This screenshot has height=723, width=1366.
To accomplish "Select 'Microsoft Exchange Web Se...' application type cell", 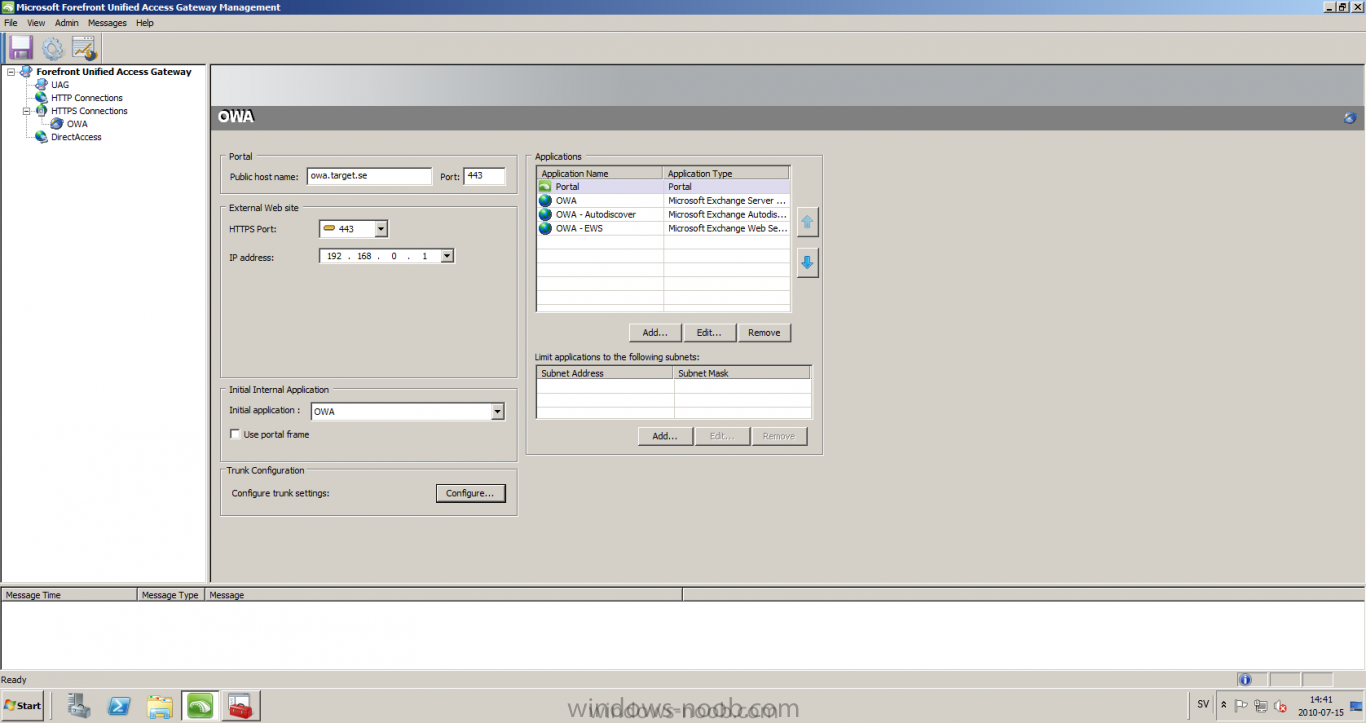I will [727, 229].
